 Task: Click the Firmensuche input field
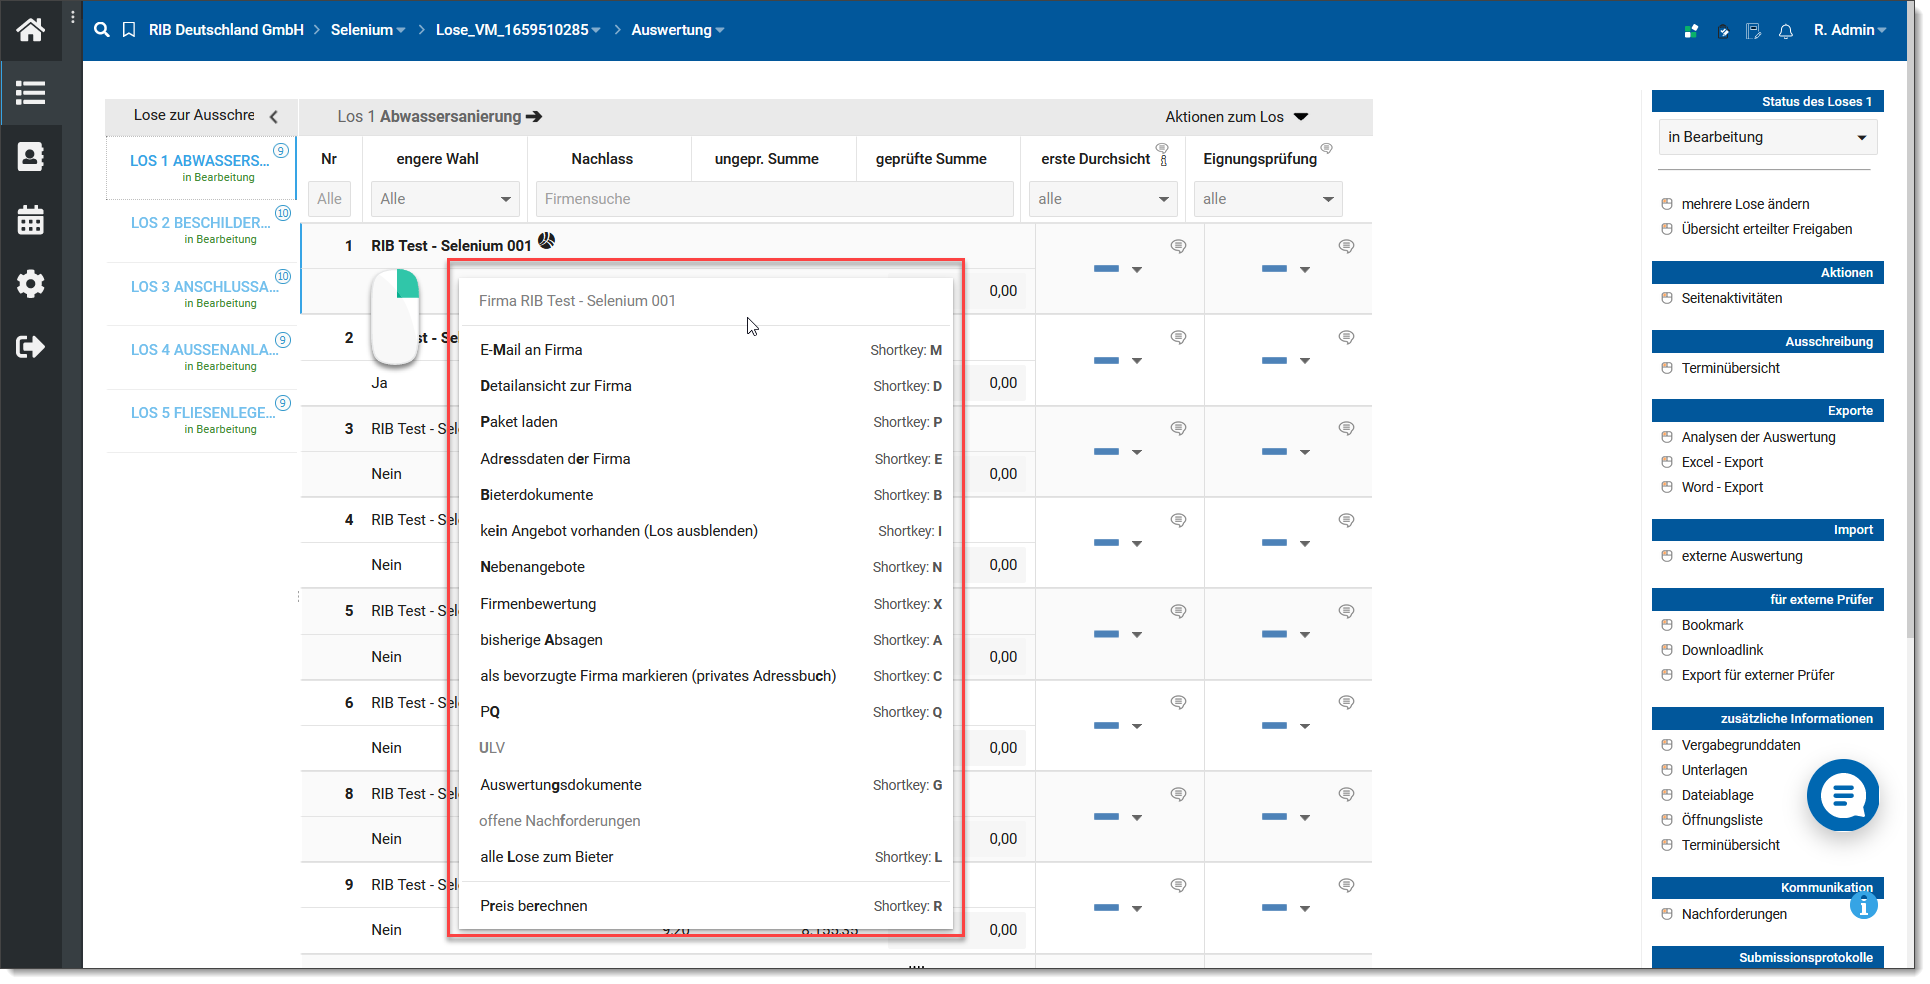click(x=774, y=199)
